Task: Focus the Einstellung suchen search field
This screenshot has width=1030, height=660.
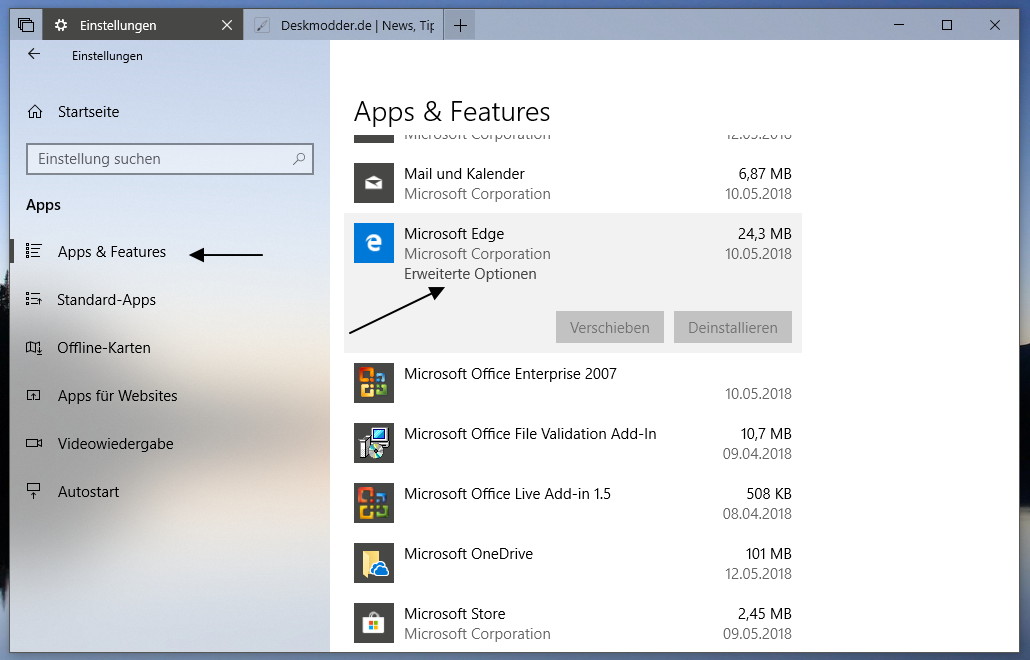Action: point(169,159)
